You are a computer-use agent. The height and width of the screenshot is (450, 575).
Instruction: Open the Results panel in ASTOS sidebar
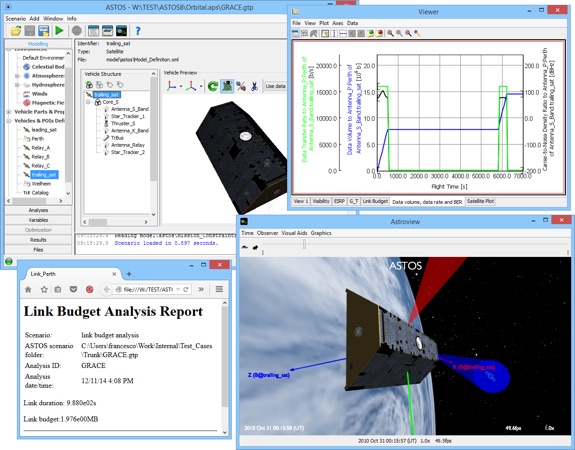[x=38, y=240]
